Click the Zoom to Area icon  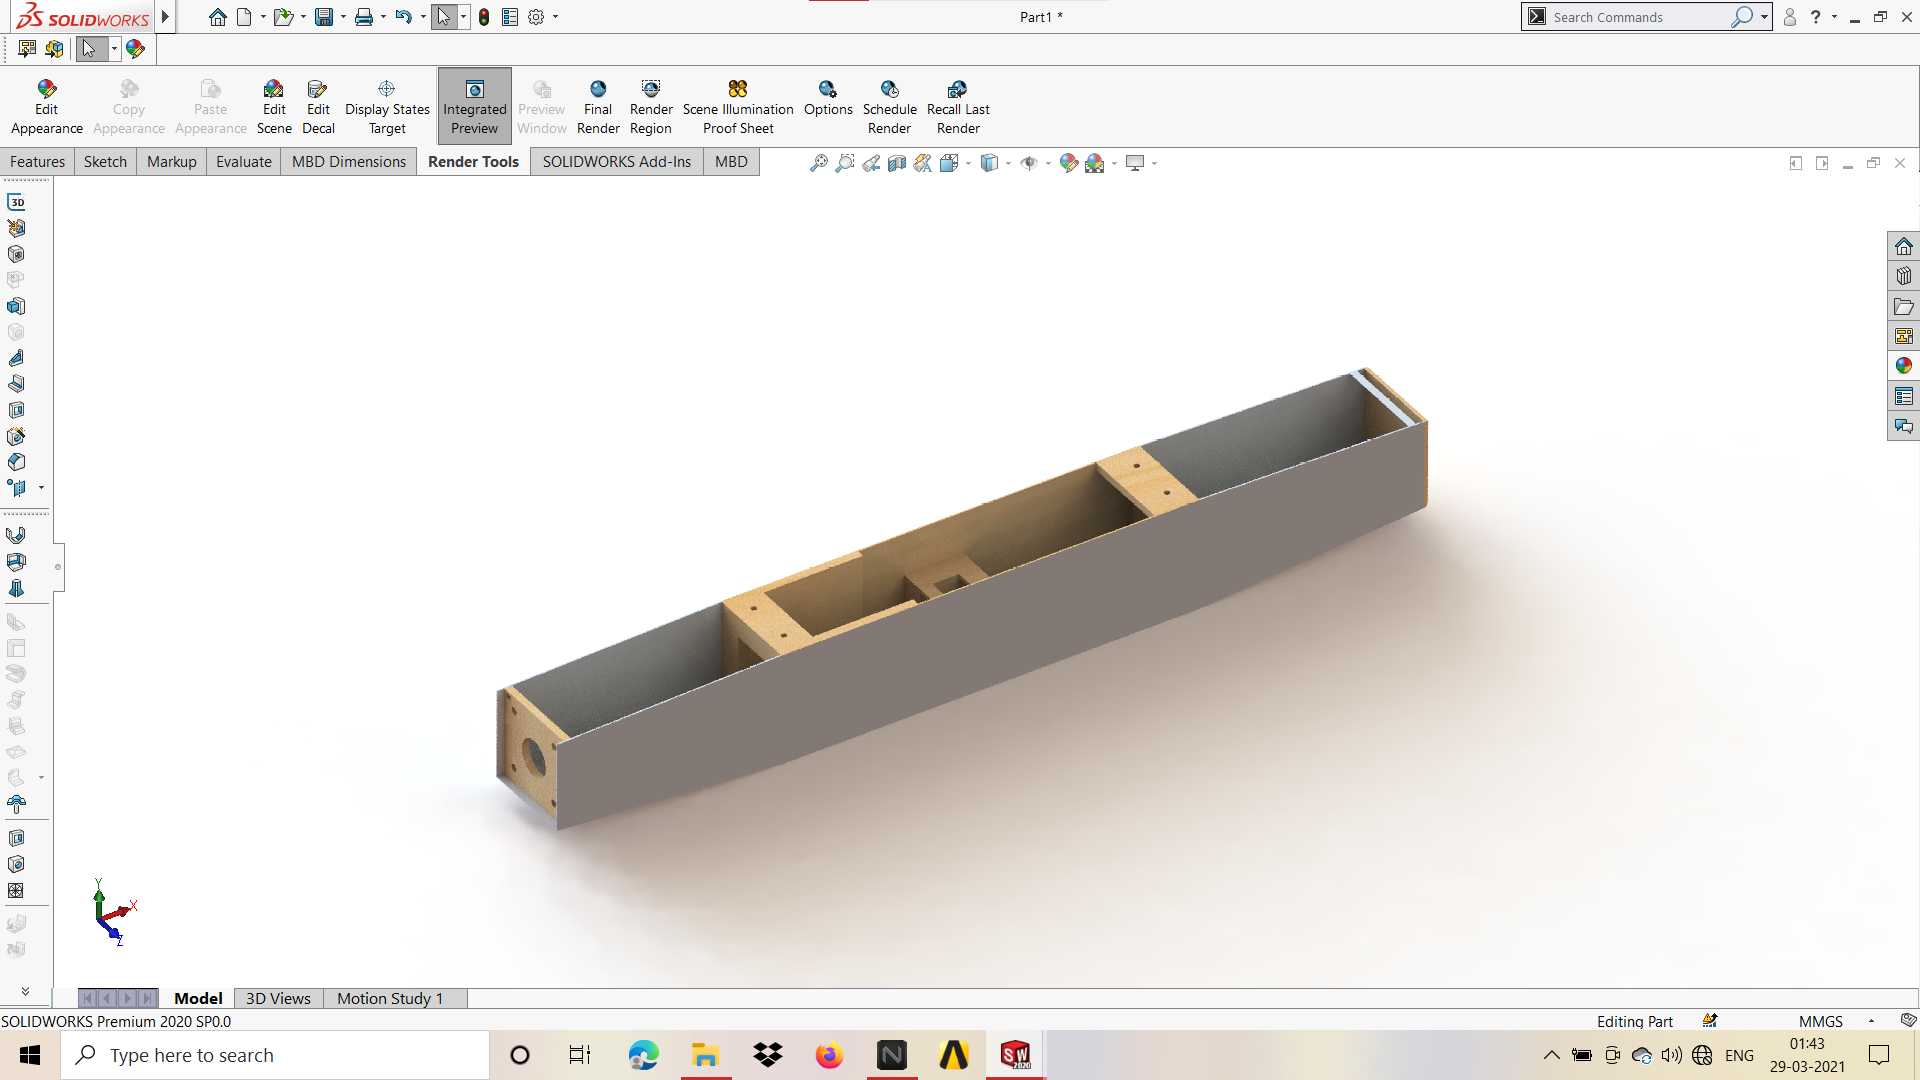pos(845,163)
